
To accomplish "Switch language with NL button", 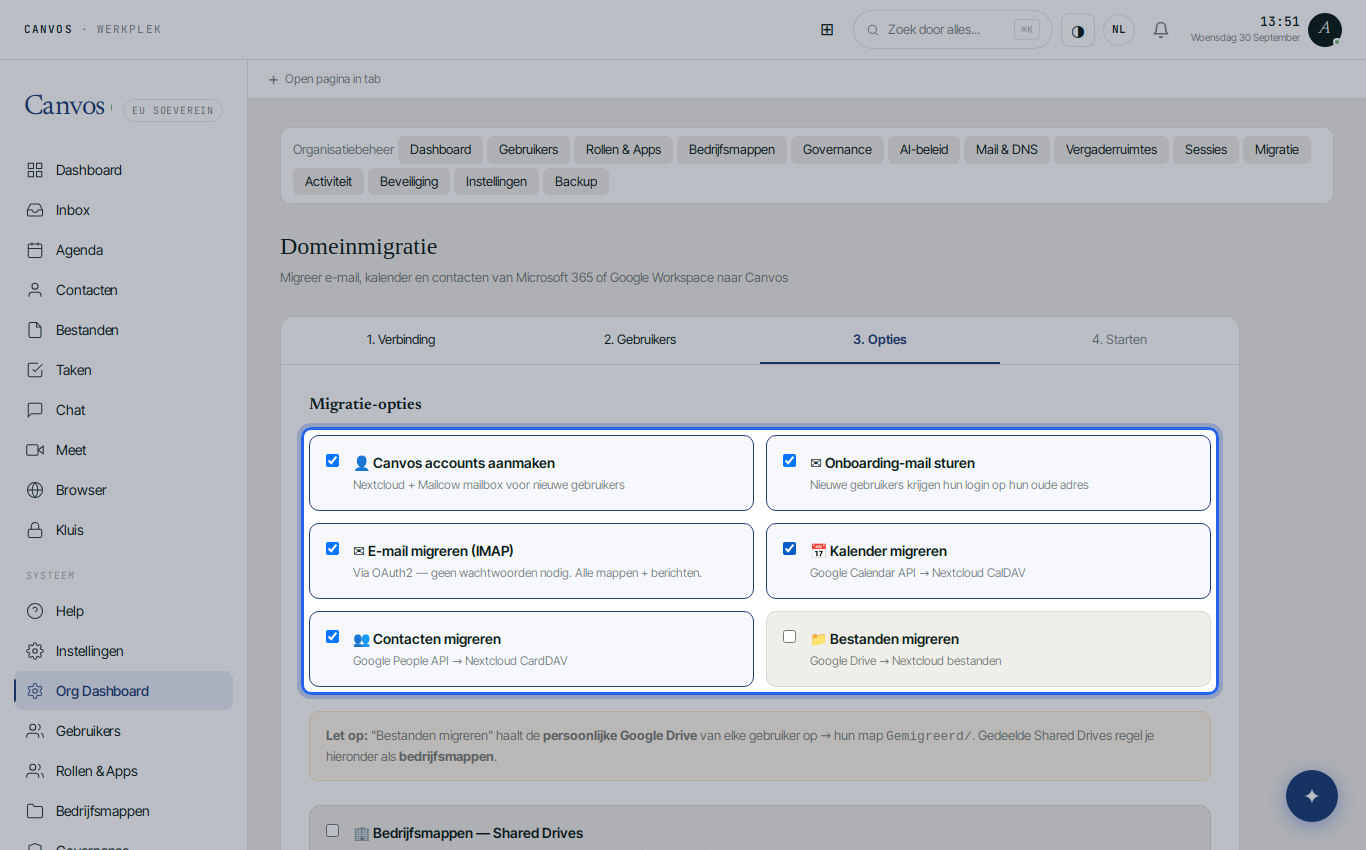I will [1119, 30].
